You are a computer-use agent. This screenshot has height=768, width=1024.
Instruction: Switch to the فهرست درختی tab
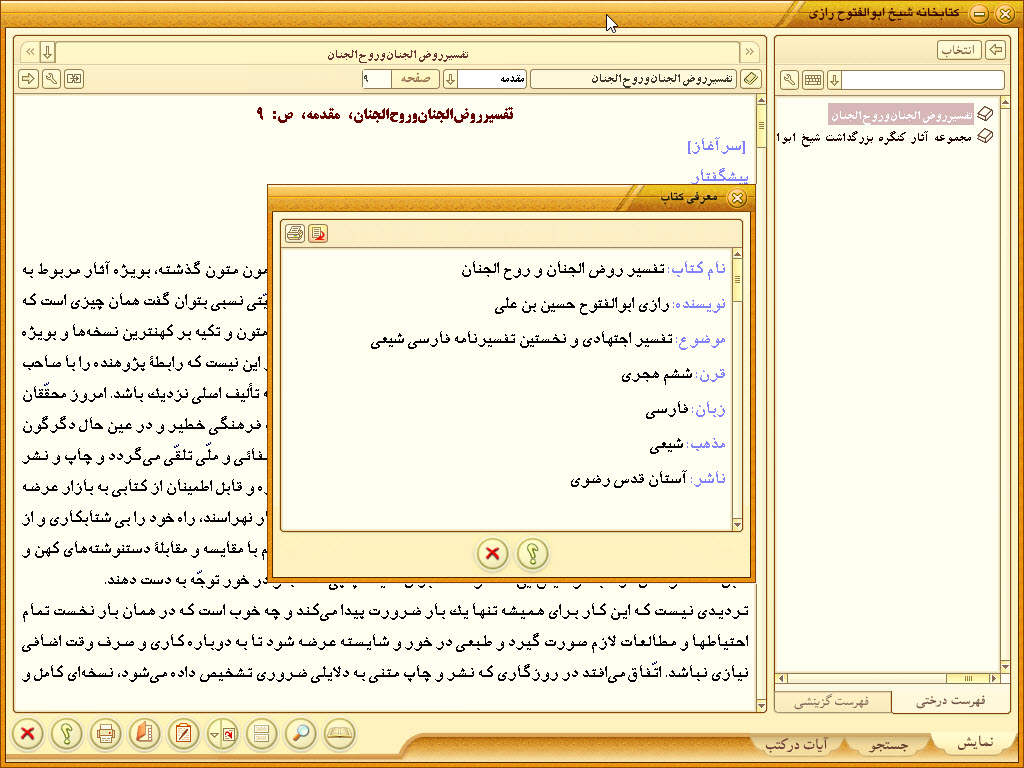pyautogui.click(x=950, y=701)
